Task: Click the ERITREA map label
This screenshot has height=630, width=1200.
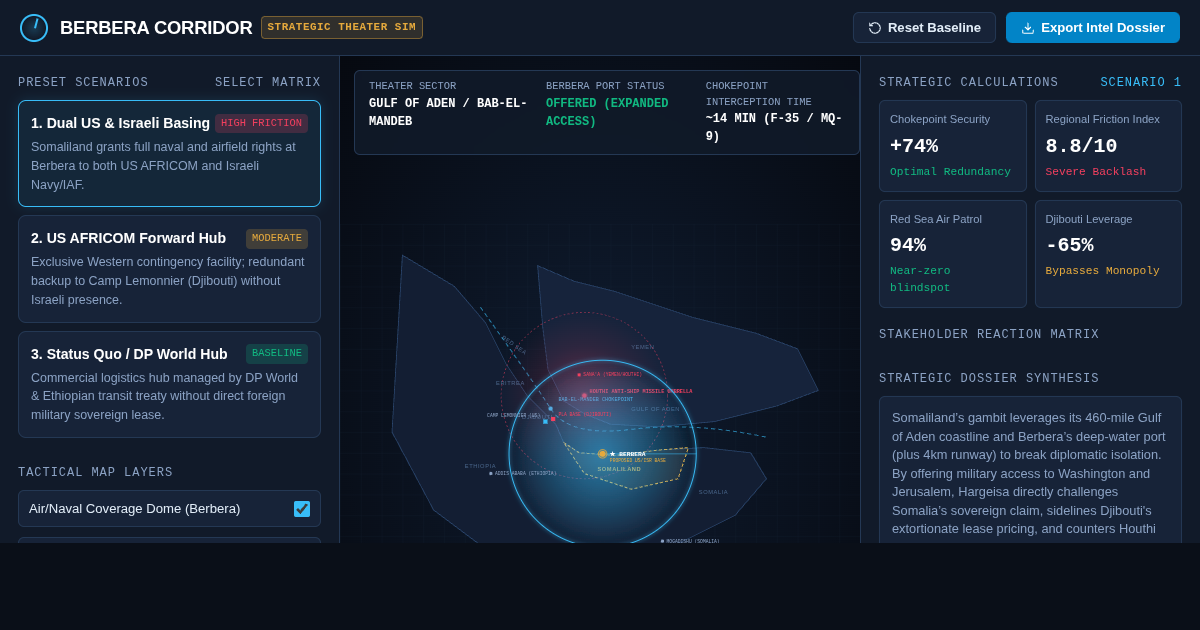Action: 510,383
